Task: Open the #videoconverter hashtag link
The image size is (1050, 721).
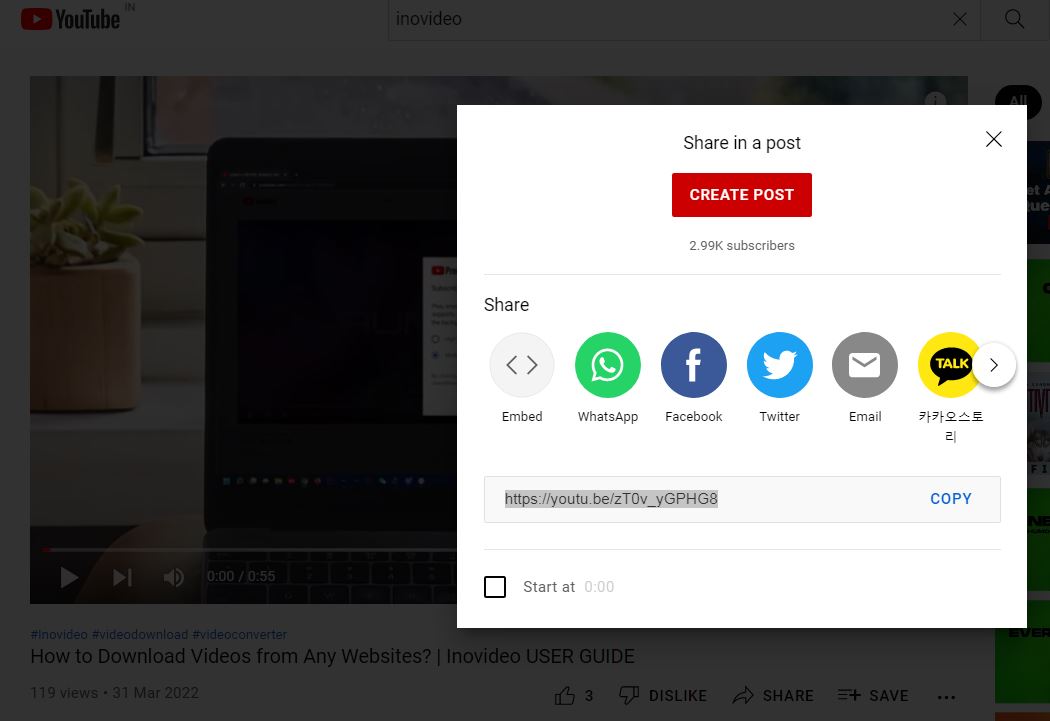Action: click(240, 634)
